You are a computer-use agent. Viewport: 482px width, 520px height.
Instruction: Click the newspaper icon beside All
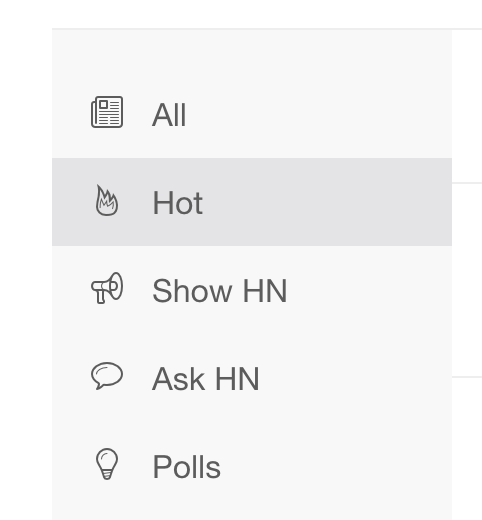(107, 112)
